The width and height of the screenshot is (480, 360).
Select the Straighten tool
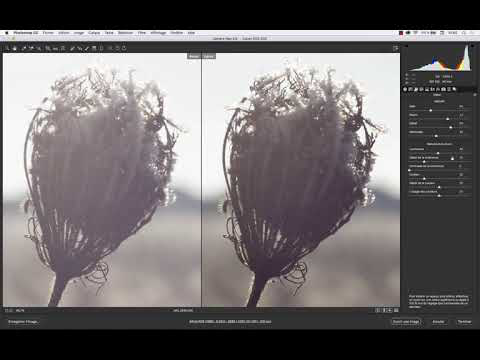pos(55,48)
